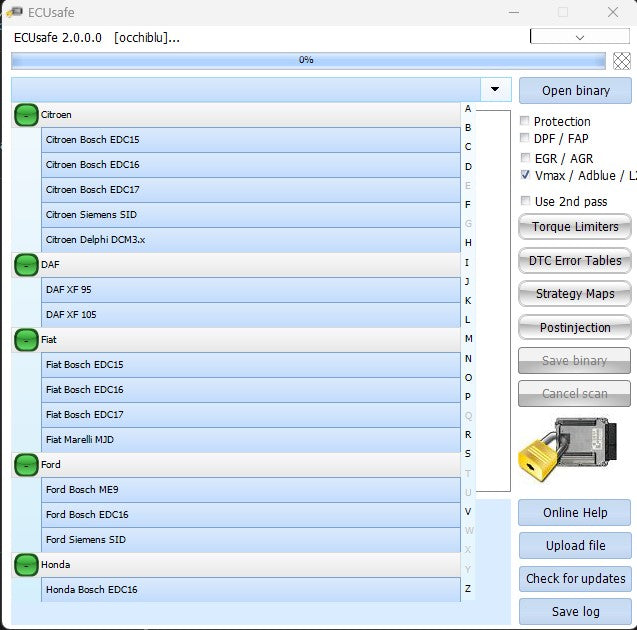
Task: Click the Cancel scan button
Action: pos(574,394)
